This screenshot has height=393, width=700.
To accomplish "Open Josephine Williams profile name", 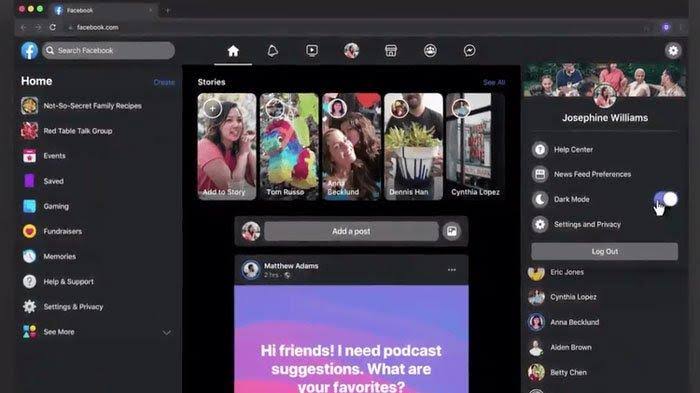I will [604, 118].
